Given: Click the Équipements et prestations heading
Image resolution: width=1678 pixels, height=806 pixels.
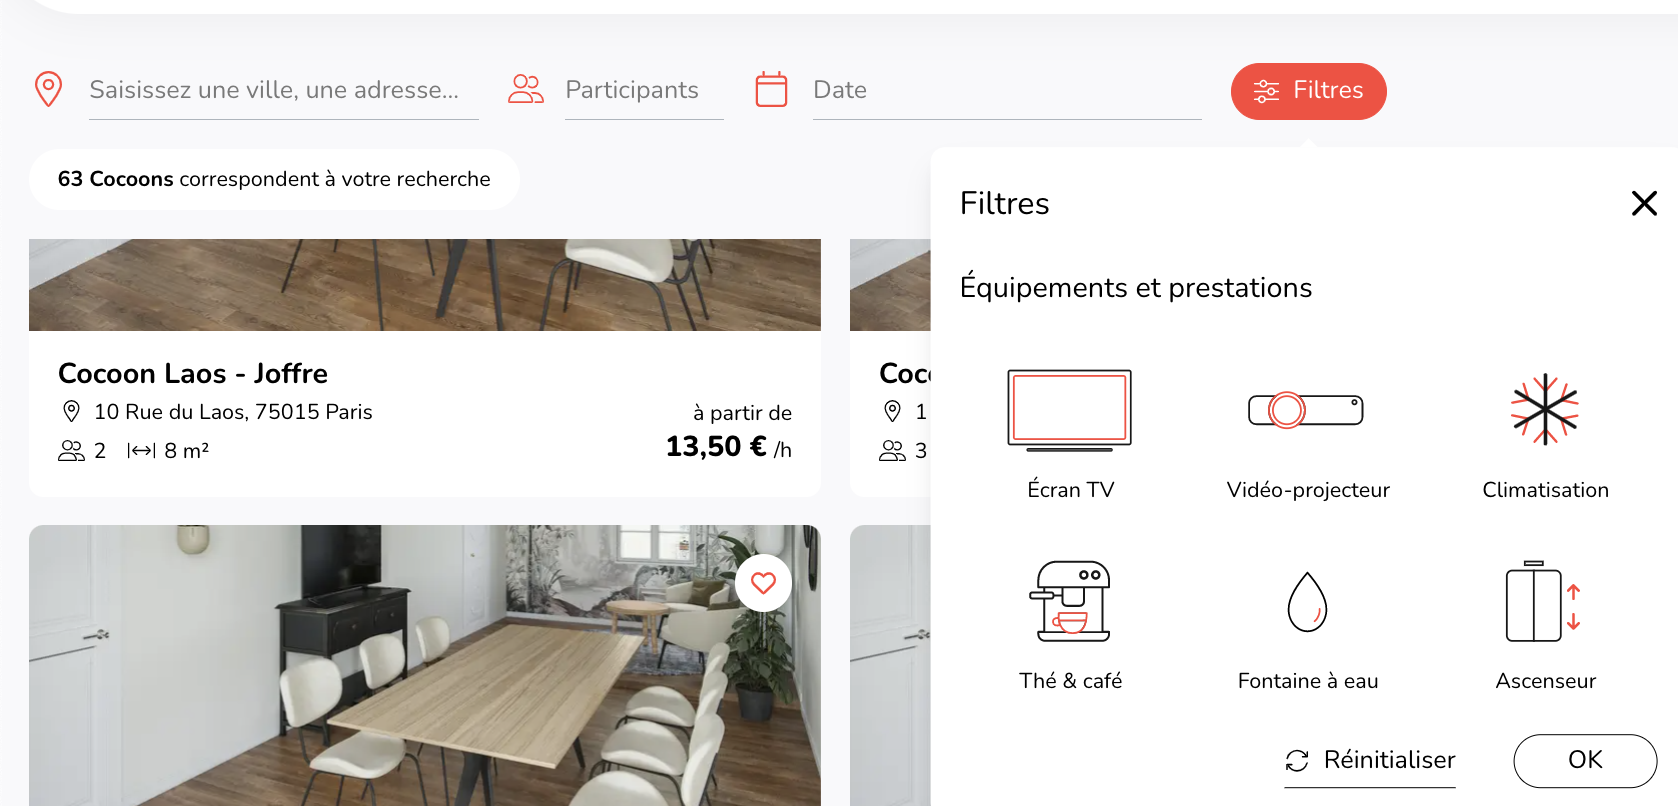Looking at the screenshot, I should point(1135,286).
